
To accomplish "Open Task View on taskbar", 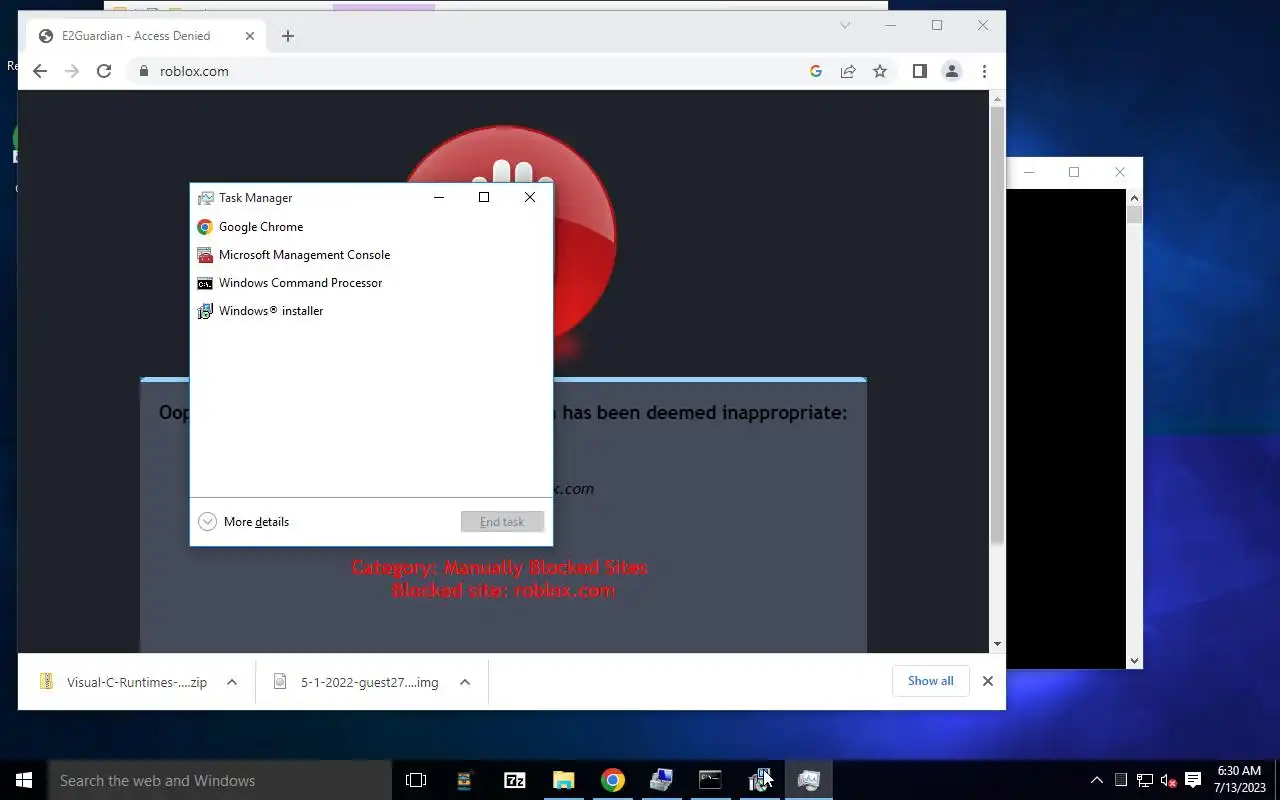I will 416,780.
